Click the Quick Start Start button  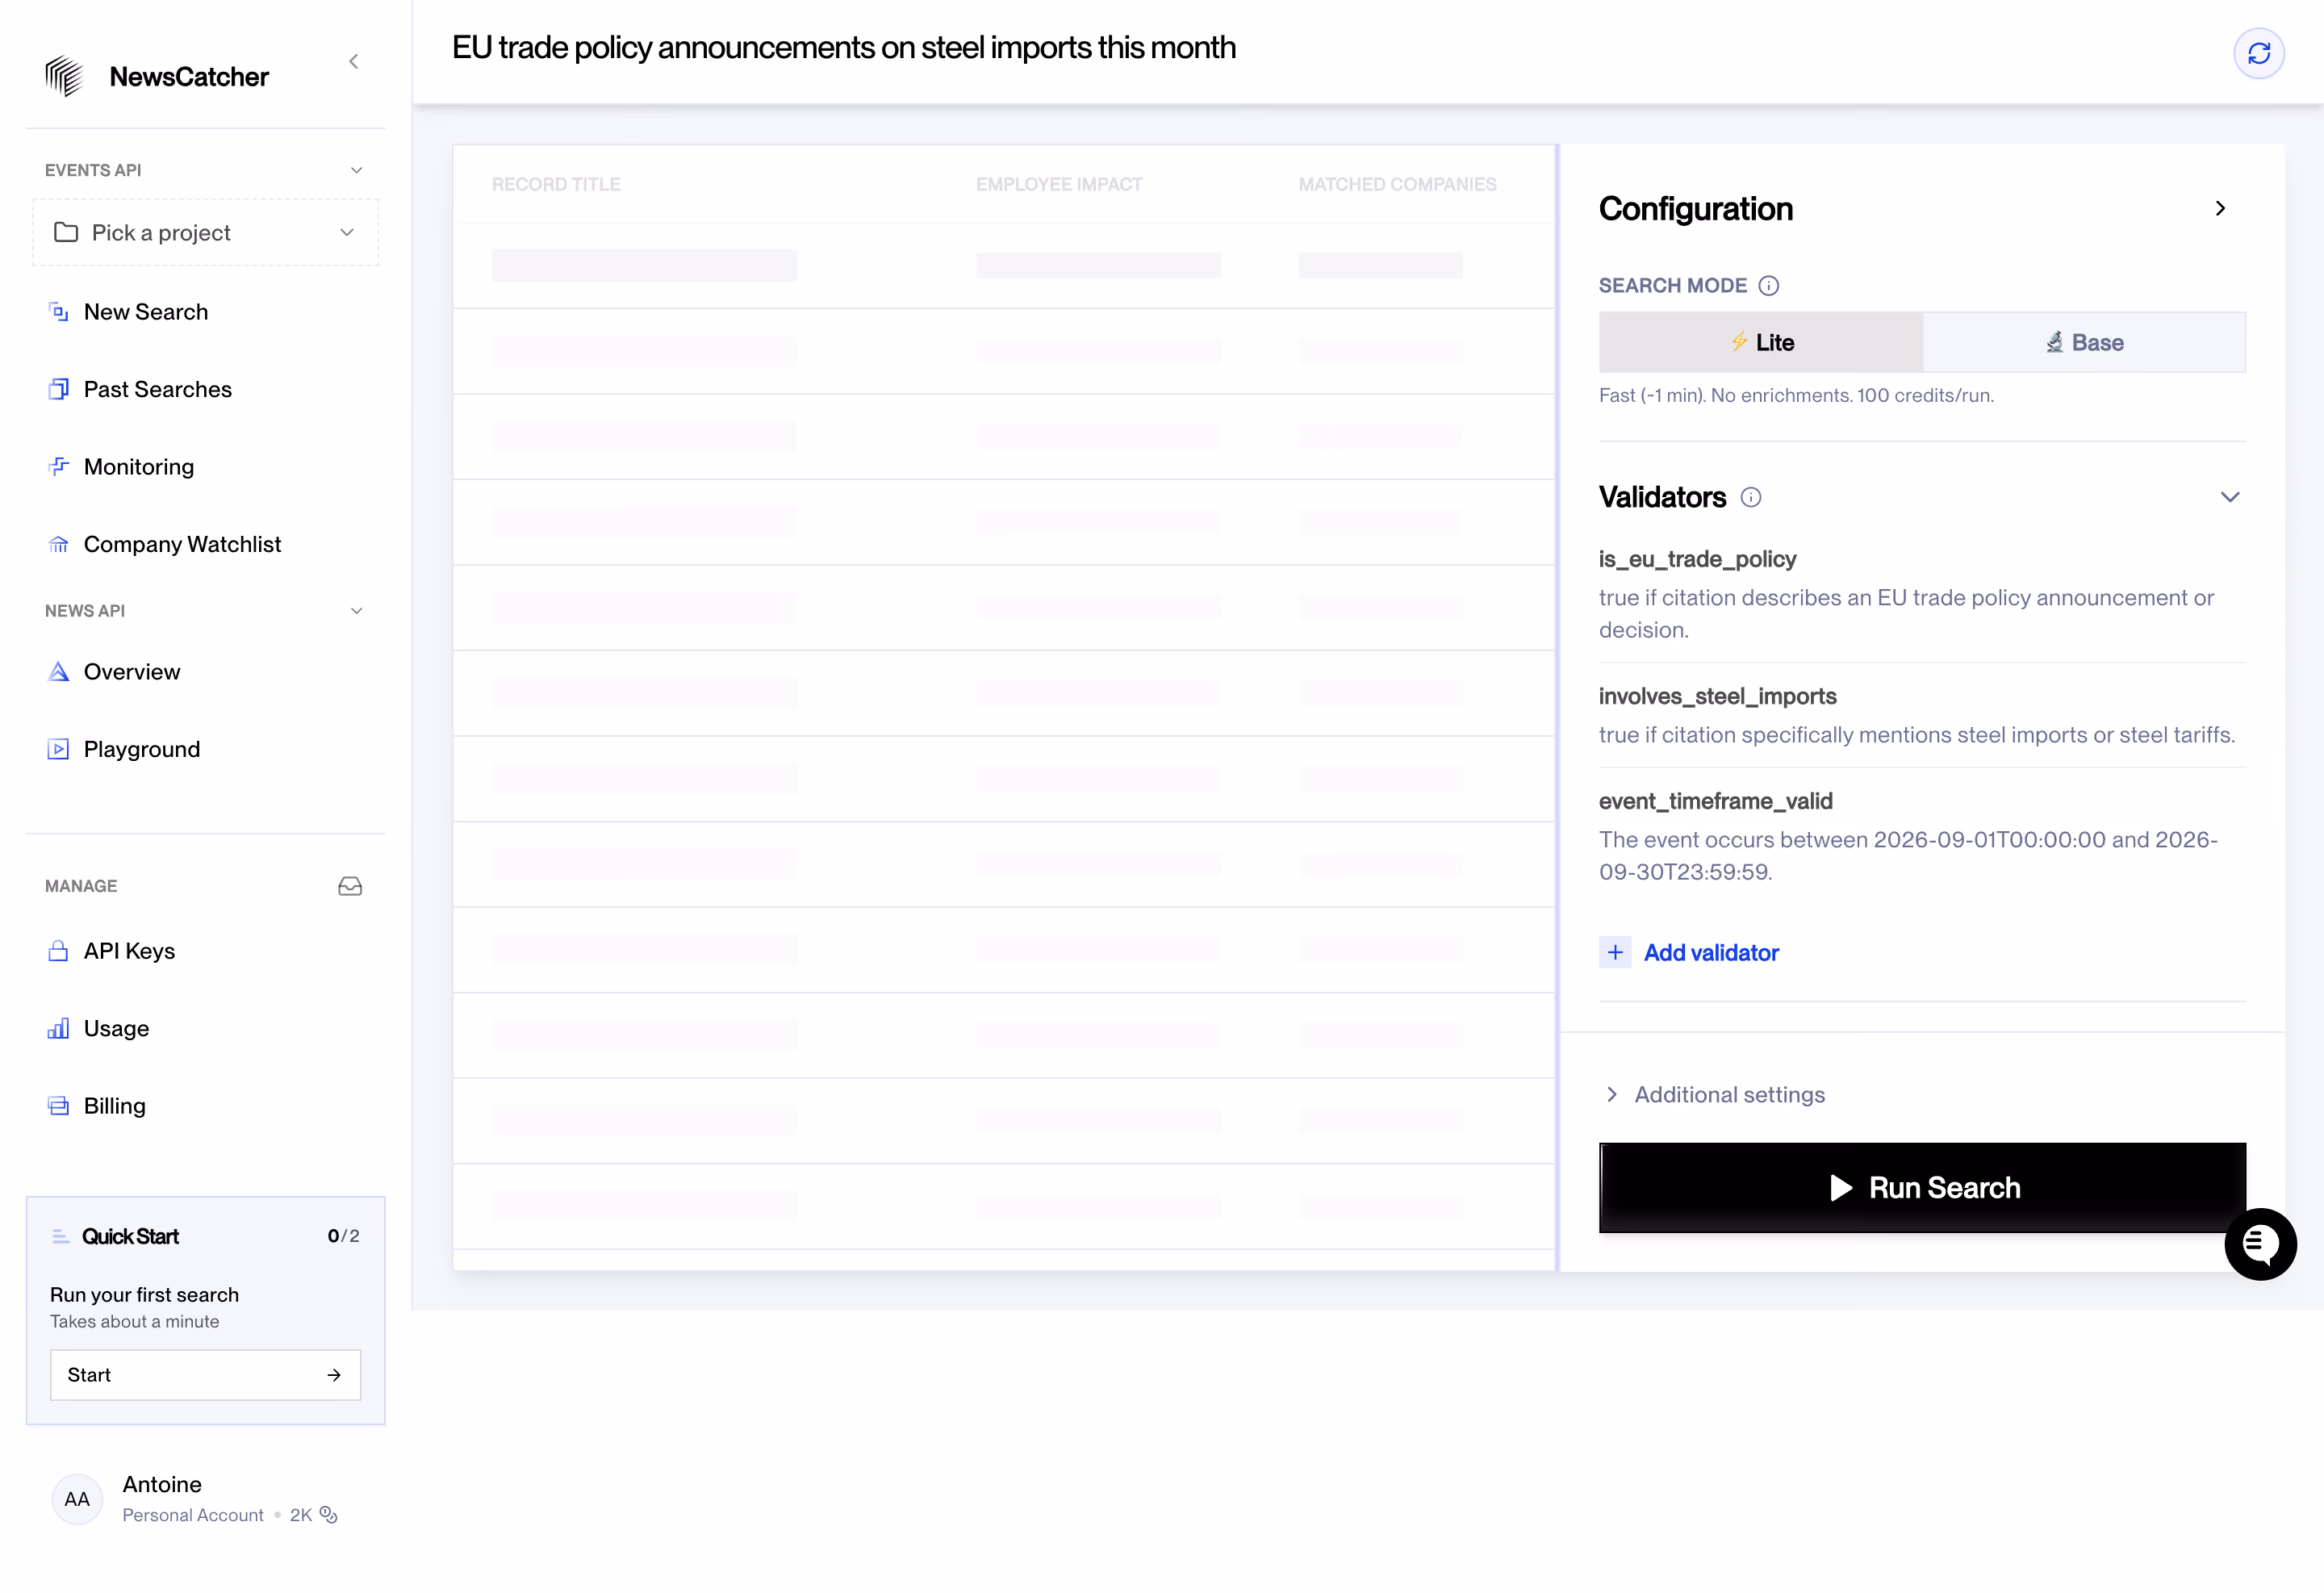pyautogui.click(x=205, y=1375)
